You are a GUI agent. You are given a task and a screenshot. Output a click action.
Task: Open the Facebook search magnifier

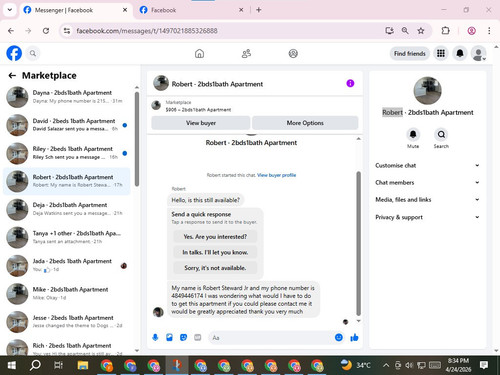pyautogui.click(x=33, y=53)
